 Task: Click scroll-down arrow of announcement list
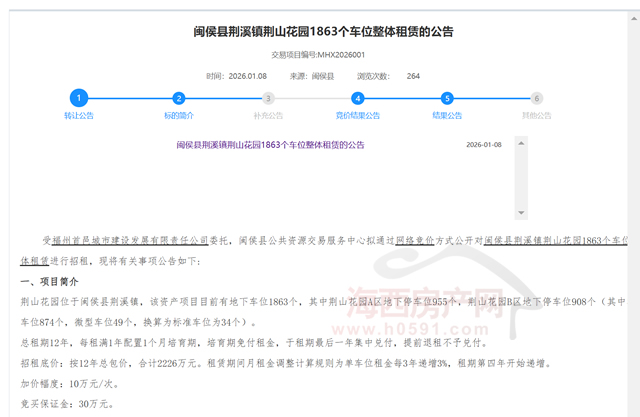point(521,212)
